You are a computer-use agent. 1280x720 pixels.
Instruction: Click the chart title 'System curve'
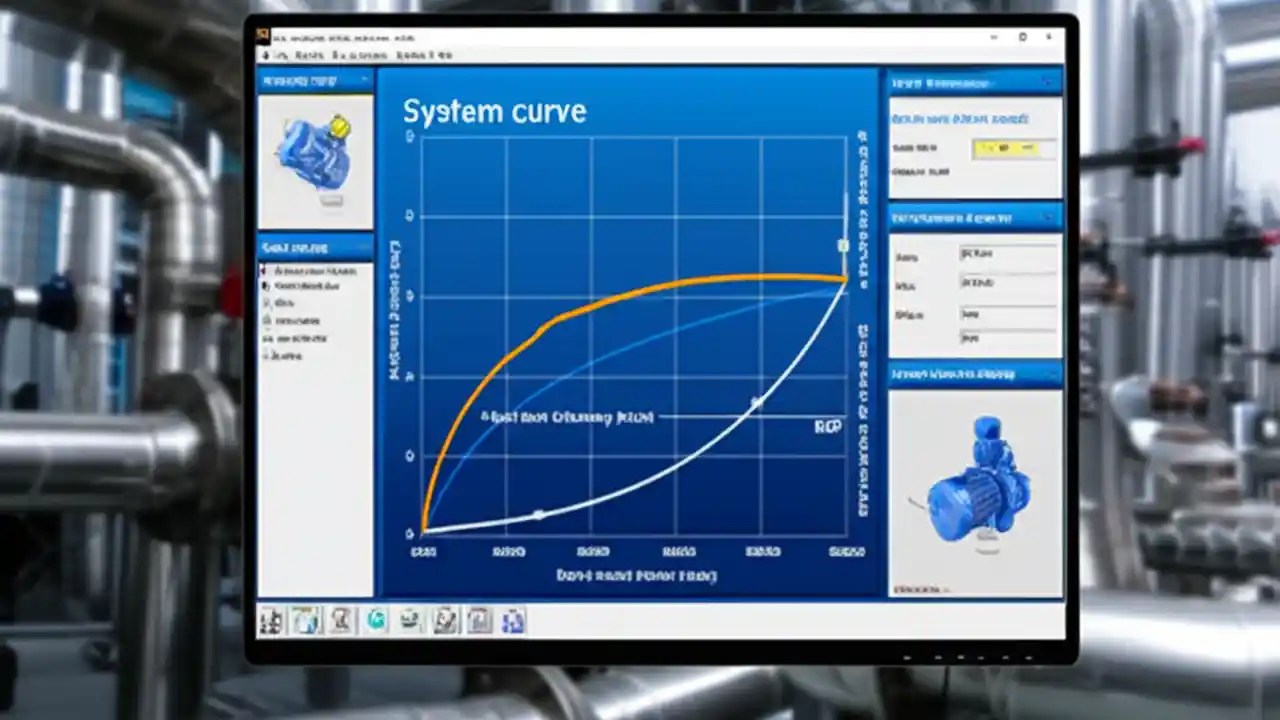click(495, 111)
